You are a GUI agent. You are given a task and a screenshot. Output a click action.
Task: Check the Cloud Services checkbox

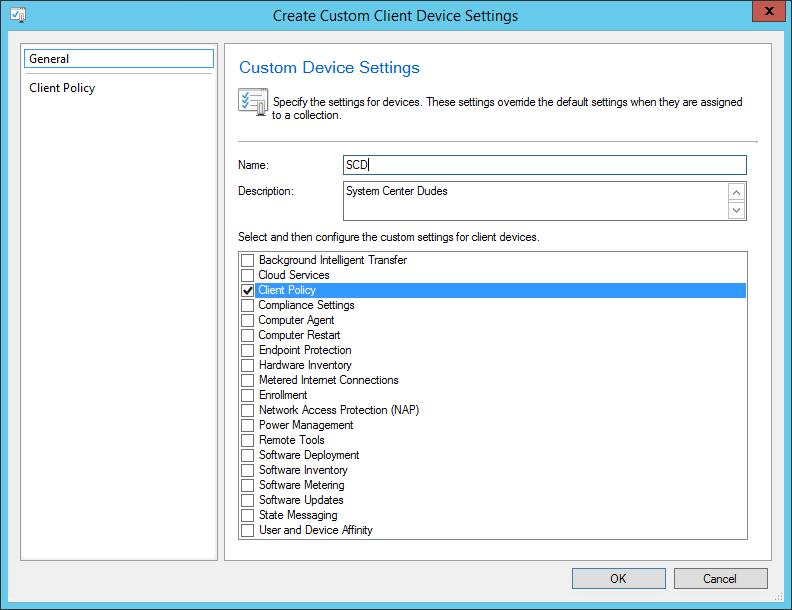248,275
